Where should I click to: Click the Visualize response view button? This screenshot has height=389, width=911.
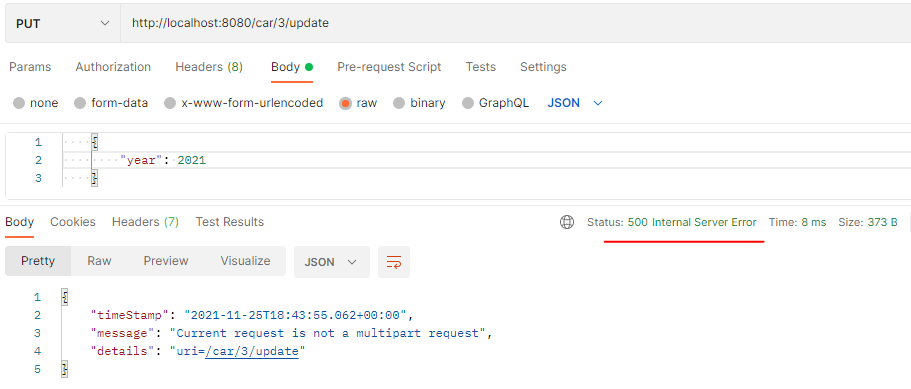click(x=245, y=261)
